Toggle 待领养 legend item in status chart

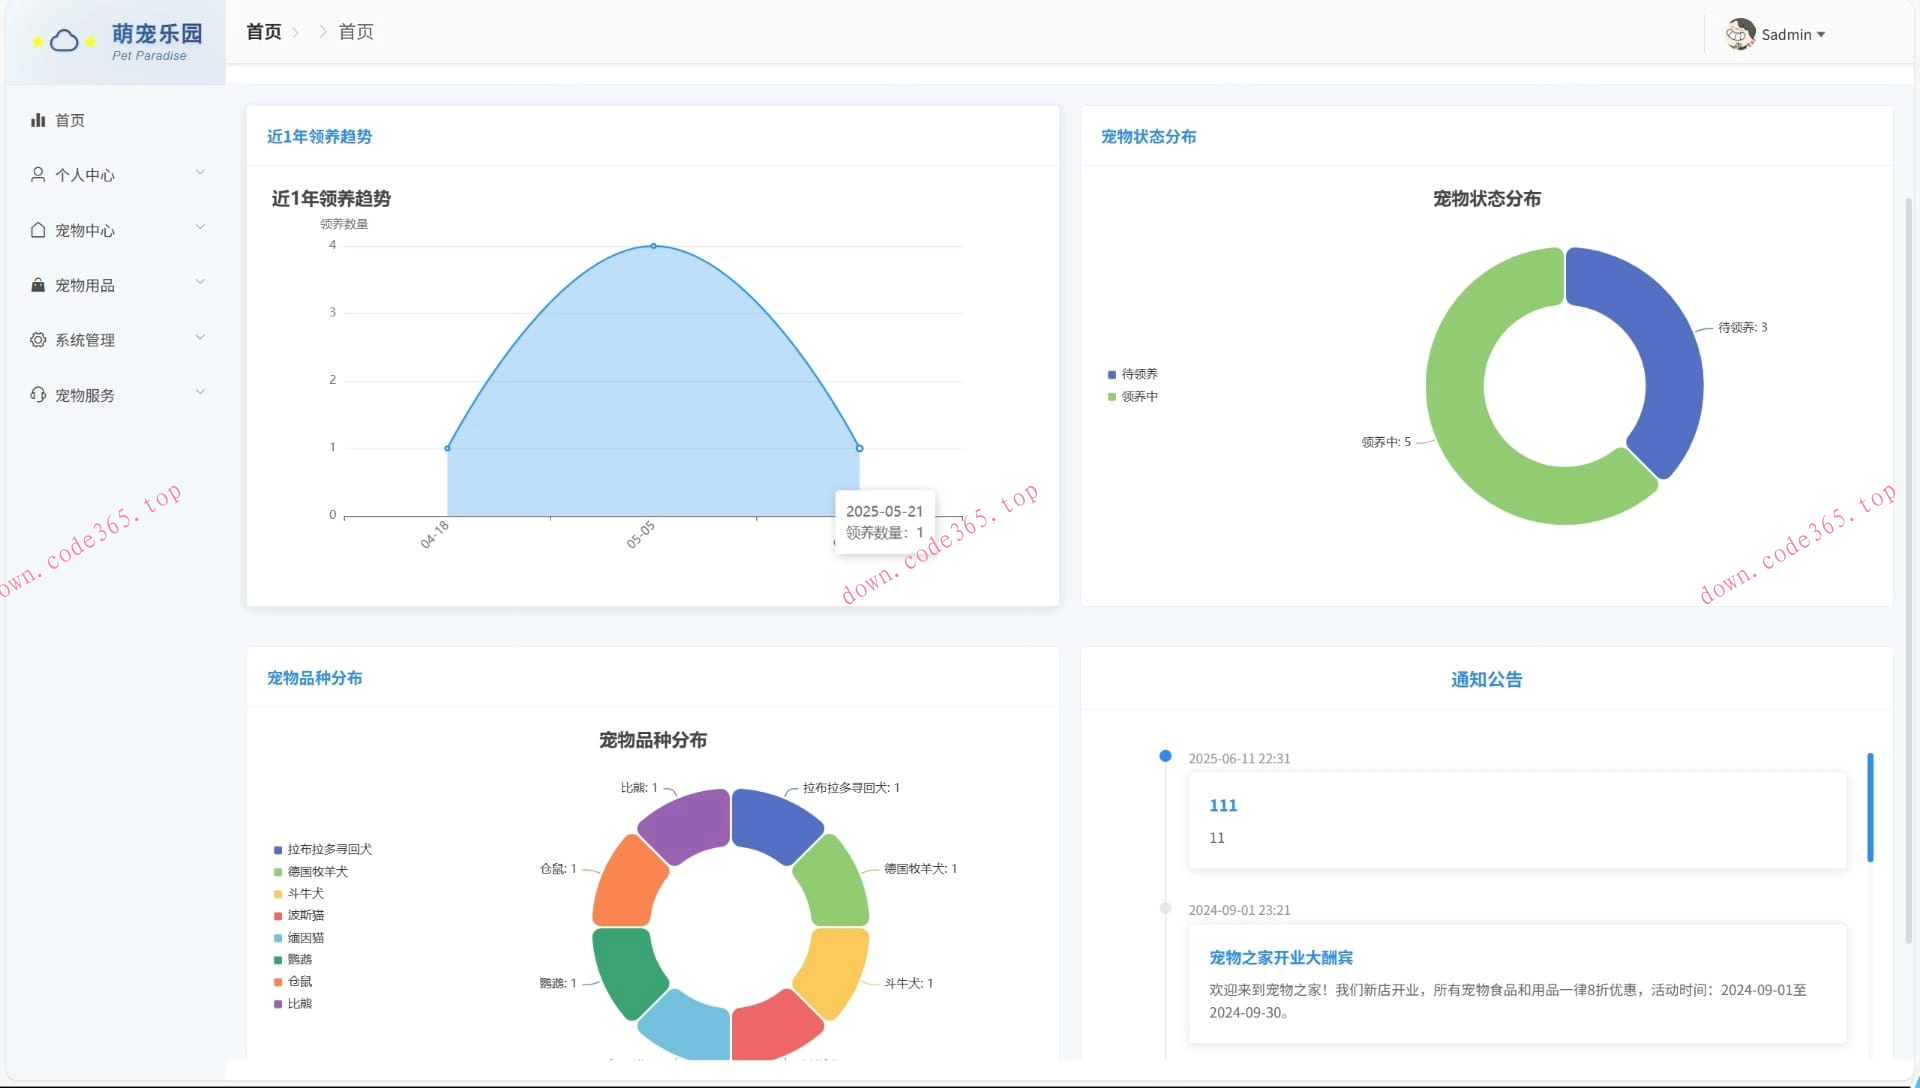(x=1132, y=374)
